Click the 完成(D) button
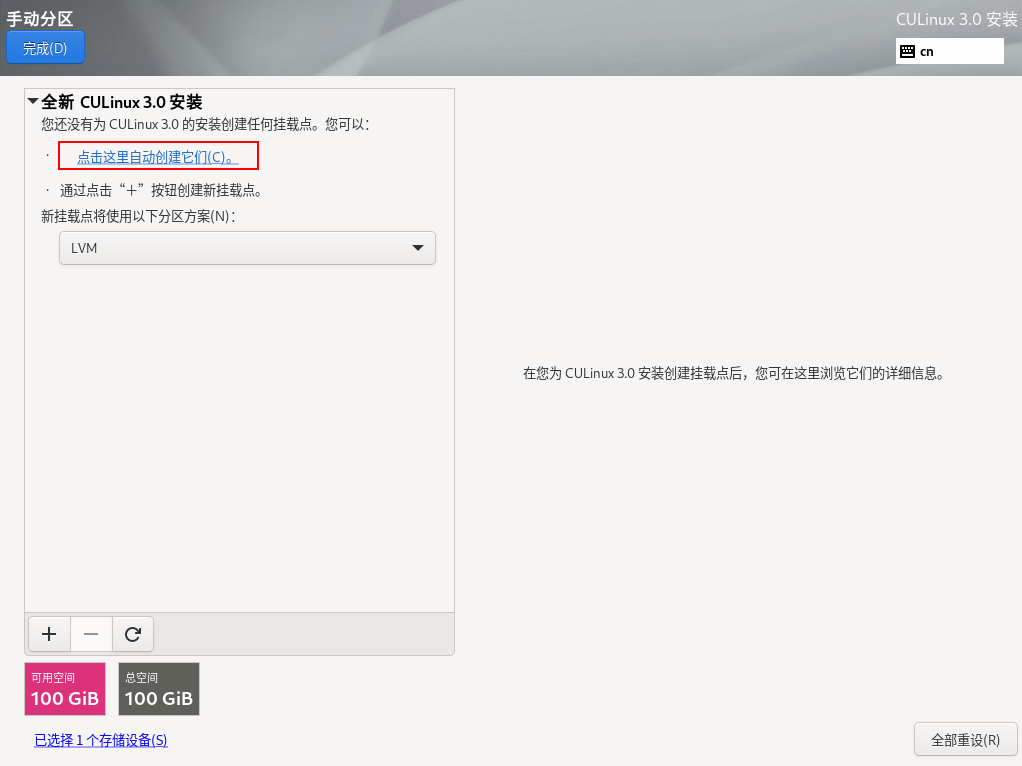This screenshot has height=766, width=1022. point(45,48)
